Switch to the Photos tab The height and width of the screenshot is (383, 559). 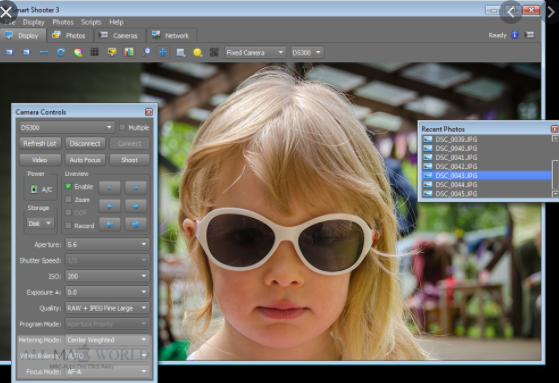click(70, 35)
